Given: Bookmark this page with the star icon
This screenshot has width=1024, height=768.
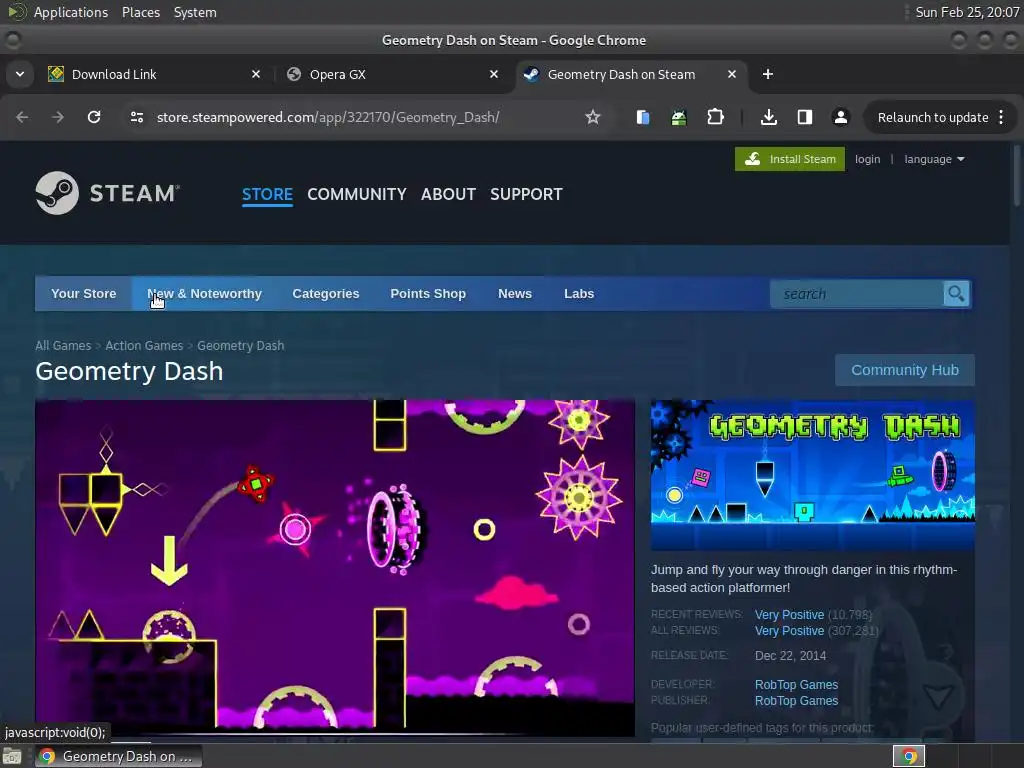Looking at the screenshot, I should click(x=592, y=117).
